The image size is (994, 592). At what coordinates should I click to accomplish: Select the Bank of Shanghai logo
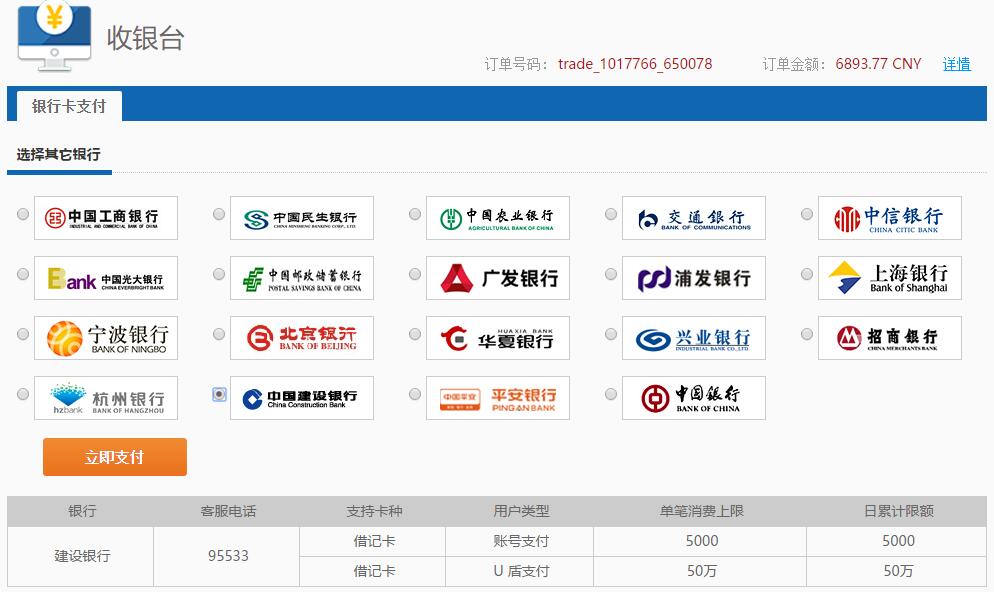889,278
